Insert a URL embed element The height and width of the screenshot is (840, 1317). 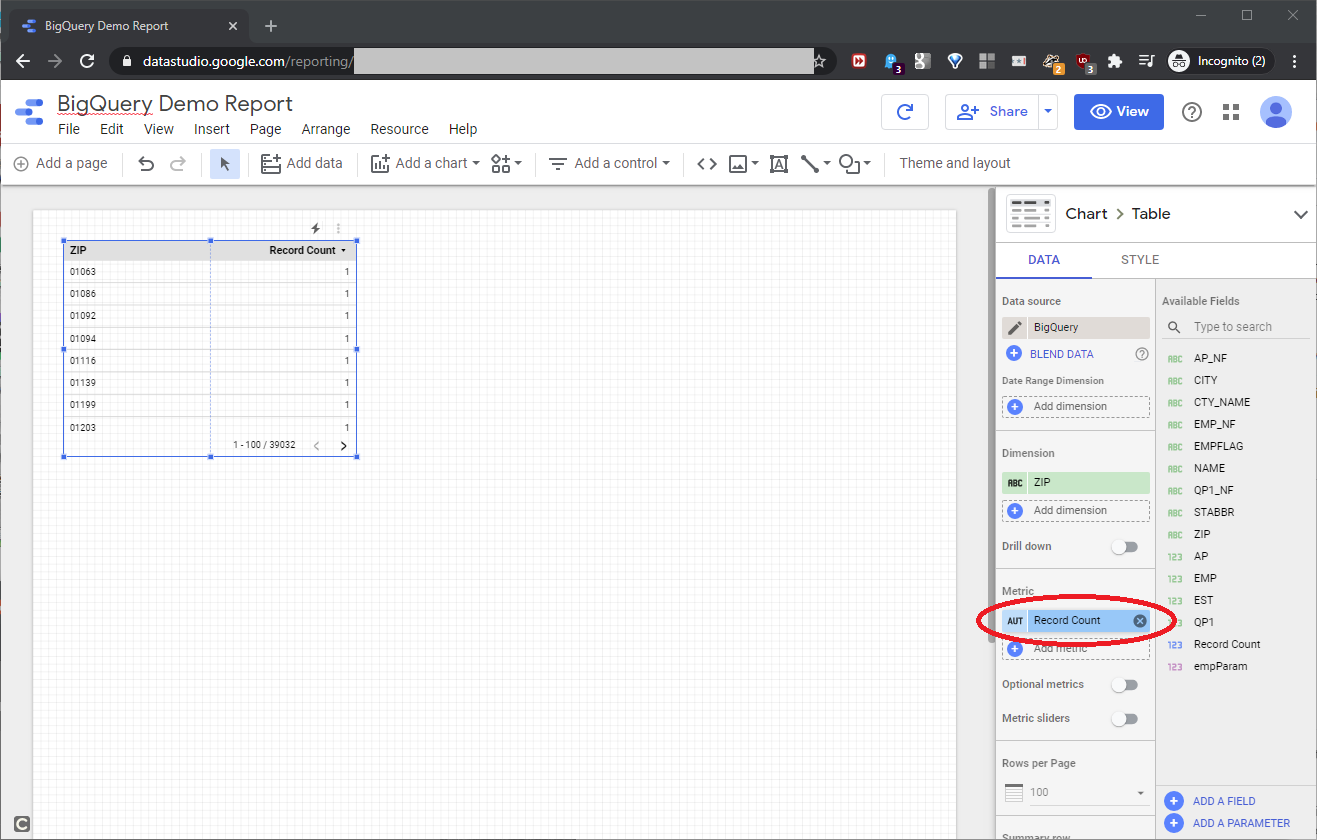[707, 164]
